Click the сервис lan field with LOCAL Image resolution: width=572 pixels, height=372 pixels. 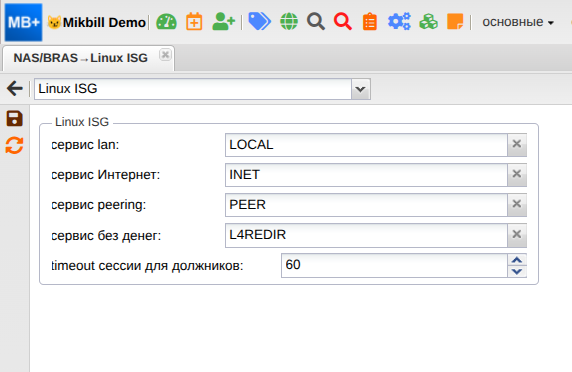pyautogui.click(x=366, y=145)
